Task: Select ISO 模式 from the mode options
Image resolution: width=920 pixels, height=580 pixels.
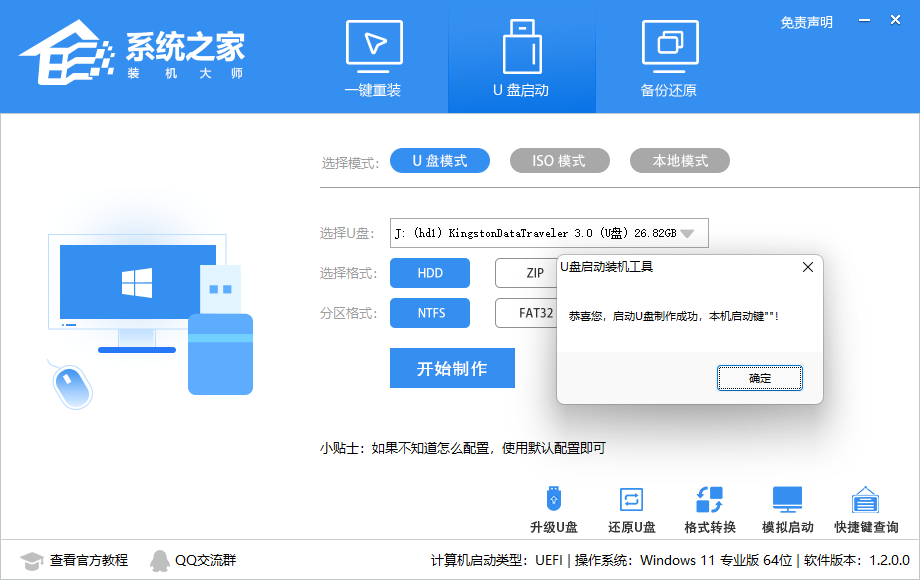Action: 559,160
